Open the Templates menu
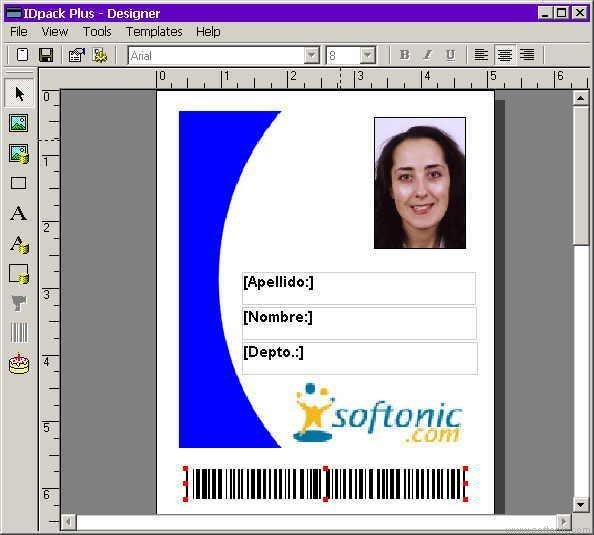This screenshot has width=594, height=535. pyautogui.click(x=154, y=31)
